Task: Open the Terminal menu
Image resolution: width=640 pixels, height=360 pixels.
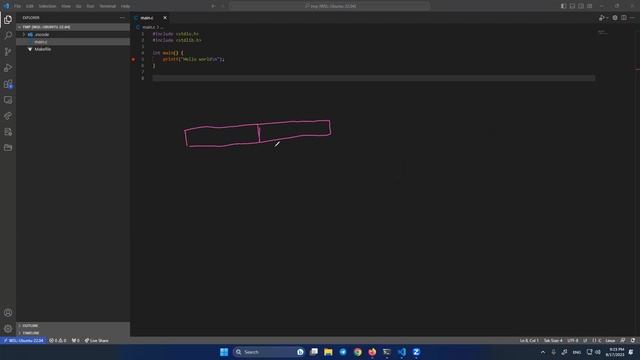Action: (108, 6)
